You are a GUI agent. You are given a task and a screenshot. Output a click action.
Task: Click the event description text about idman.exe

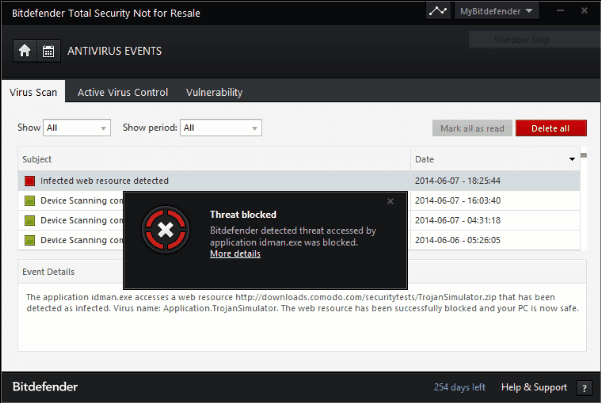click(302, 303)
